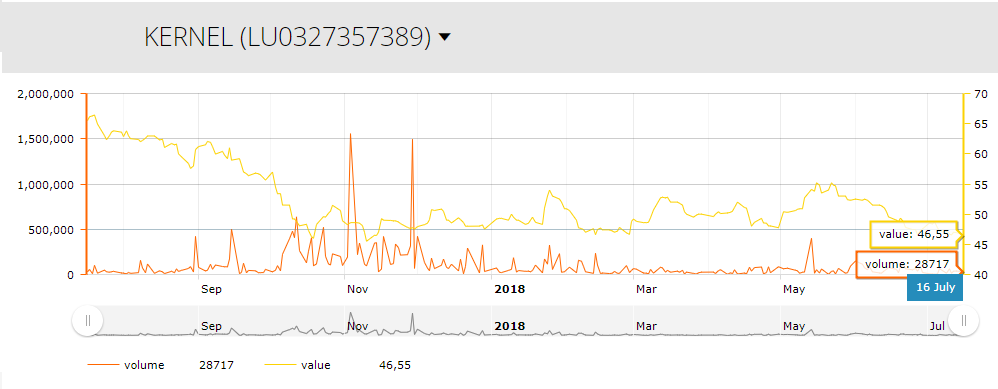Viewport: 998px width, 389px height.
Task: Grab the left range slider handle
Action: click(x=88, y=320)
